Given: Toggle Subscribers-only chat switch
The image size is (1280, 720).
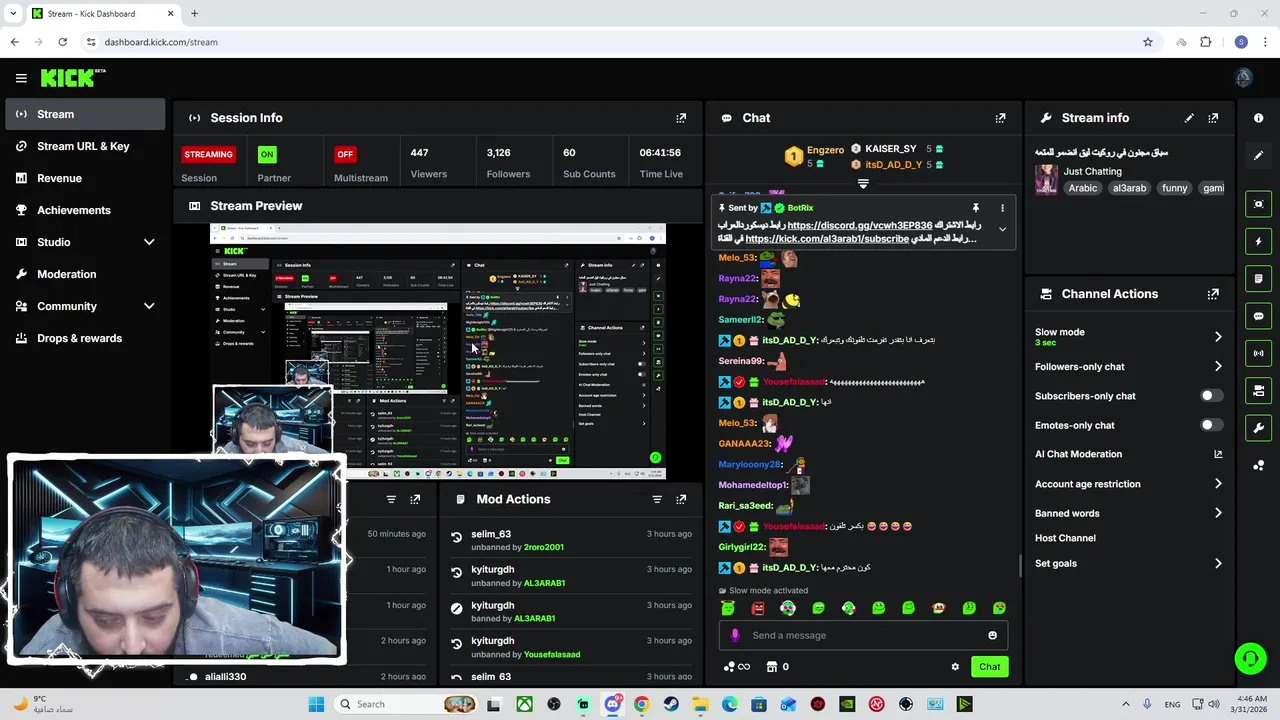Looking at the screenshot, I should [x=1211, y=396].
